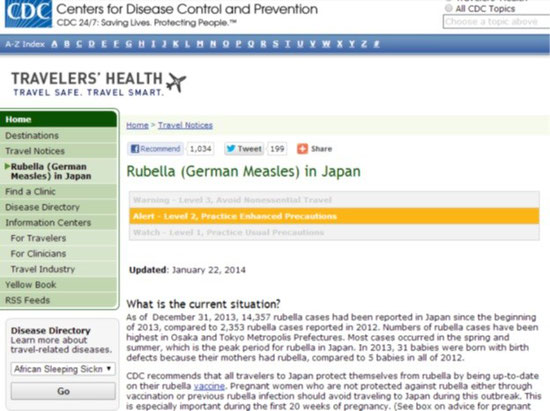The width and height of the screenshot is (550, 411).
Task: Open Travel Industry sub-item
Action: click(x=58, y=269)
